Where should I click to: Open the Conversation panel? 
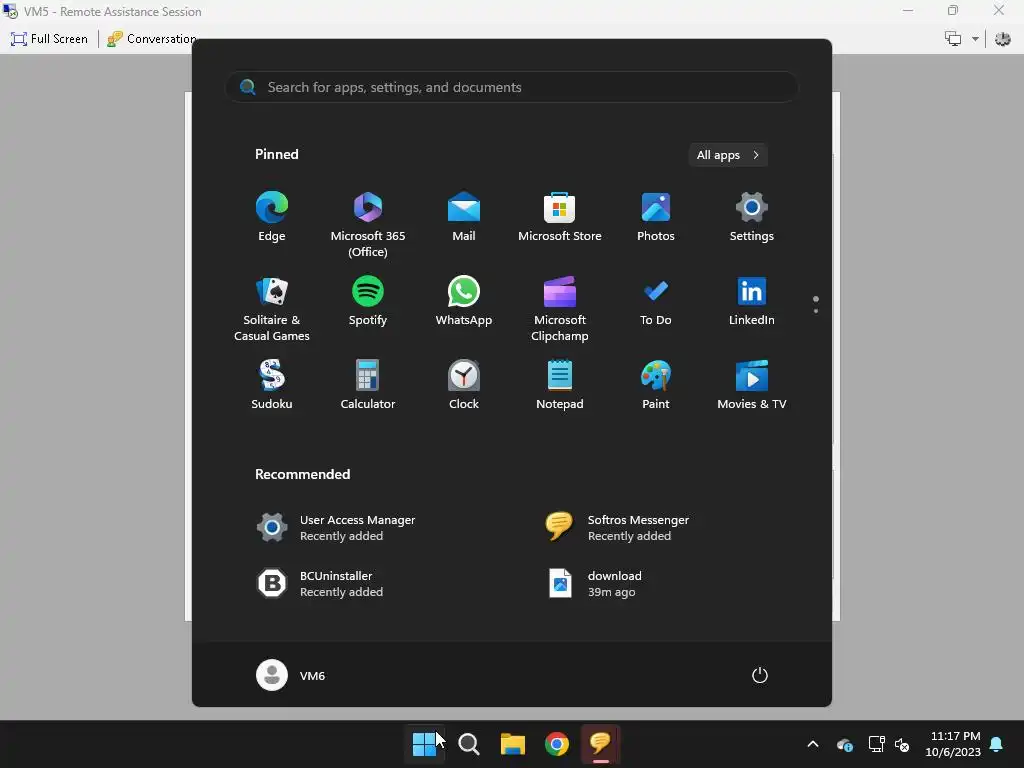[152, 39]
